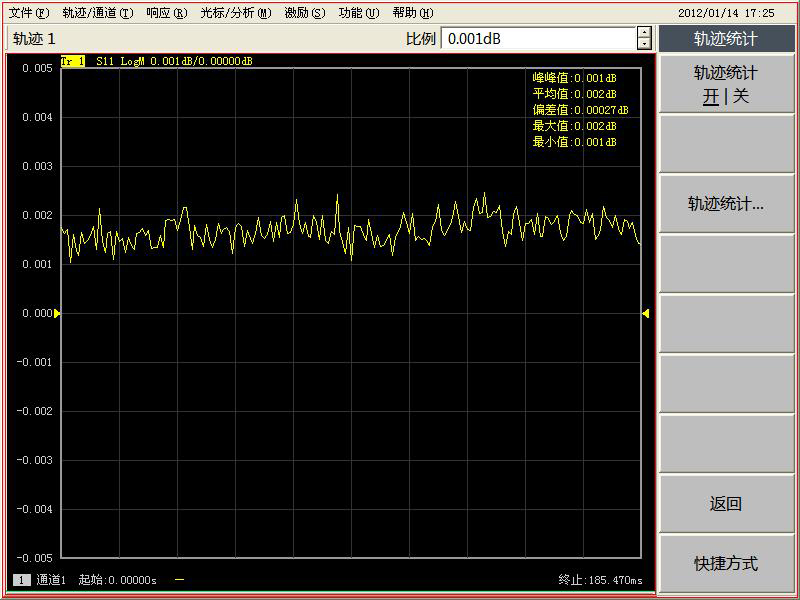
Task: Open the 响应(R) menu
Action: click(x=166, y=13)
